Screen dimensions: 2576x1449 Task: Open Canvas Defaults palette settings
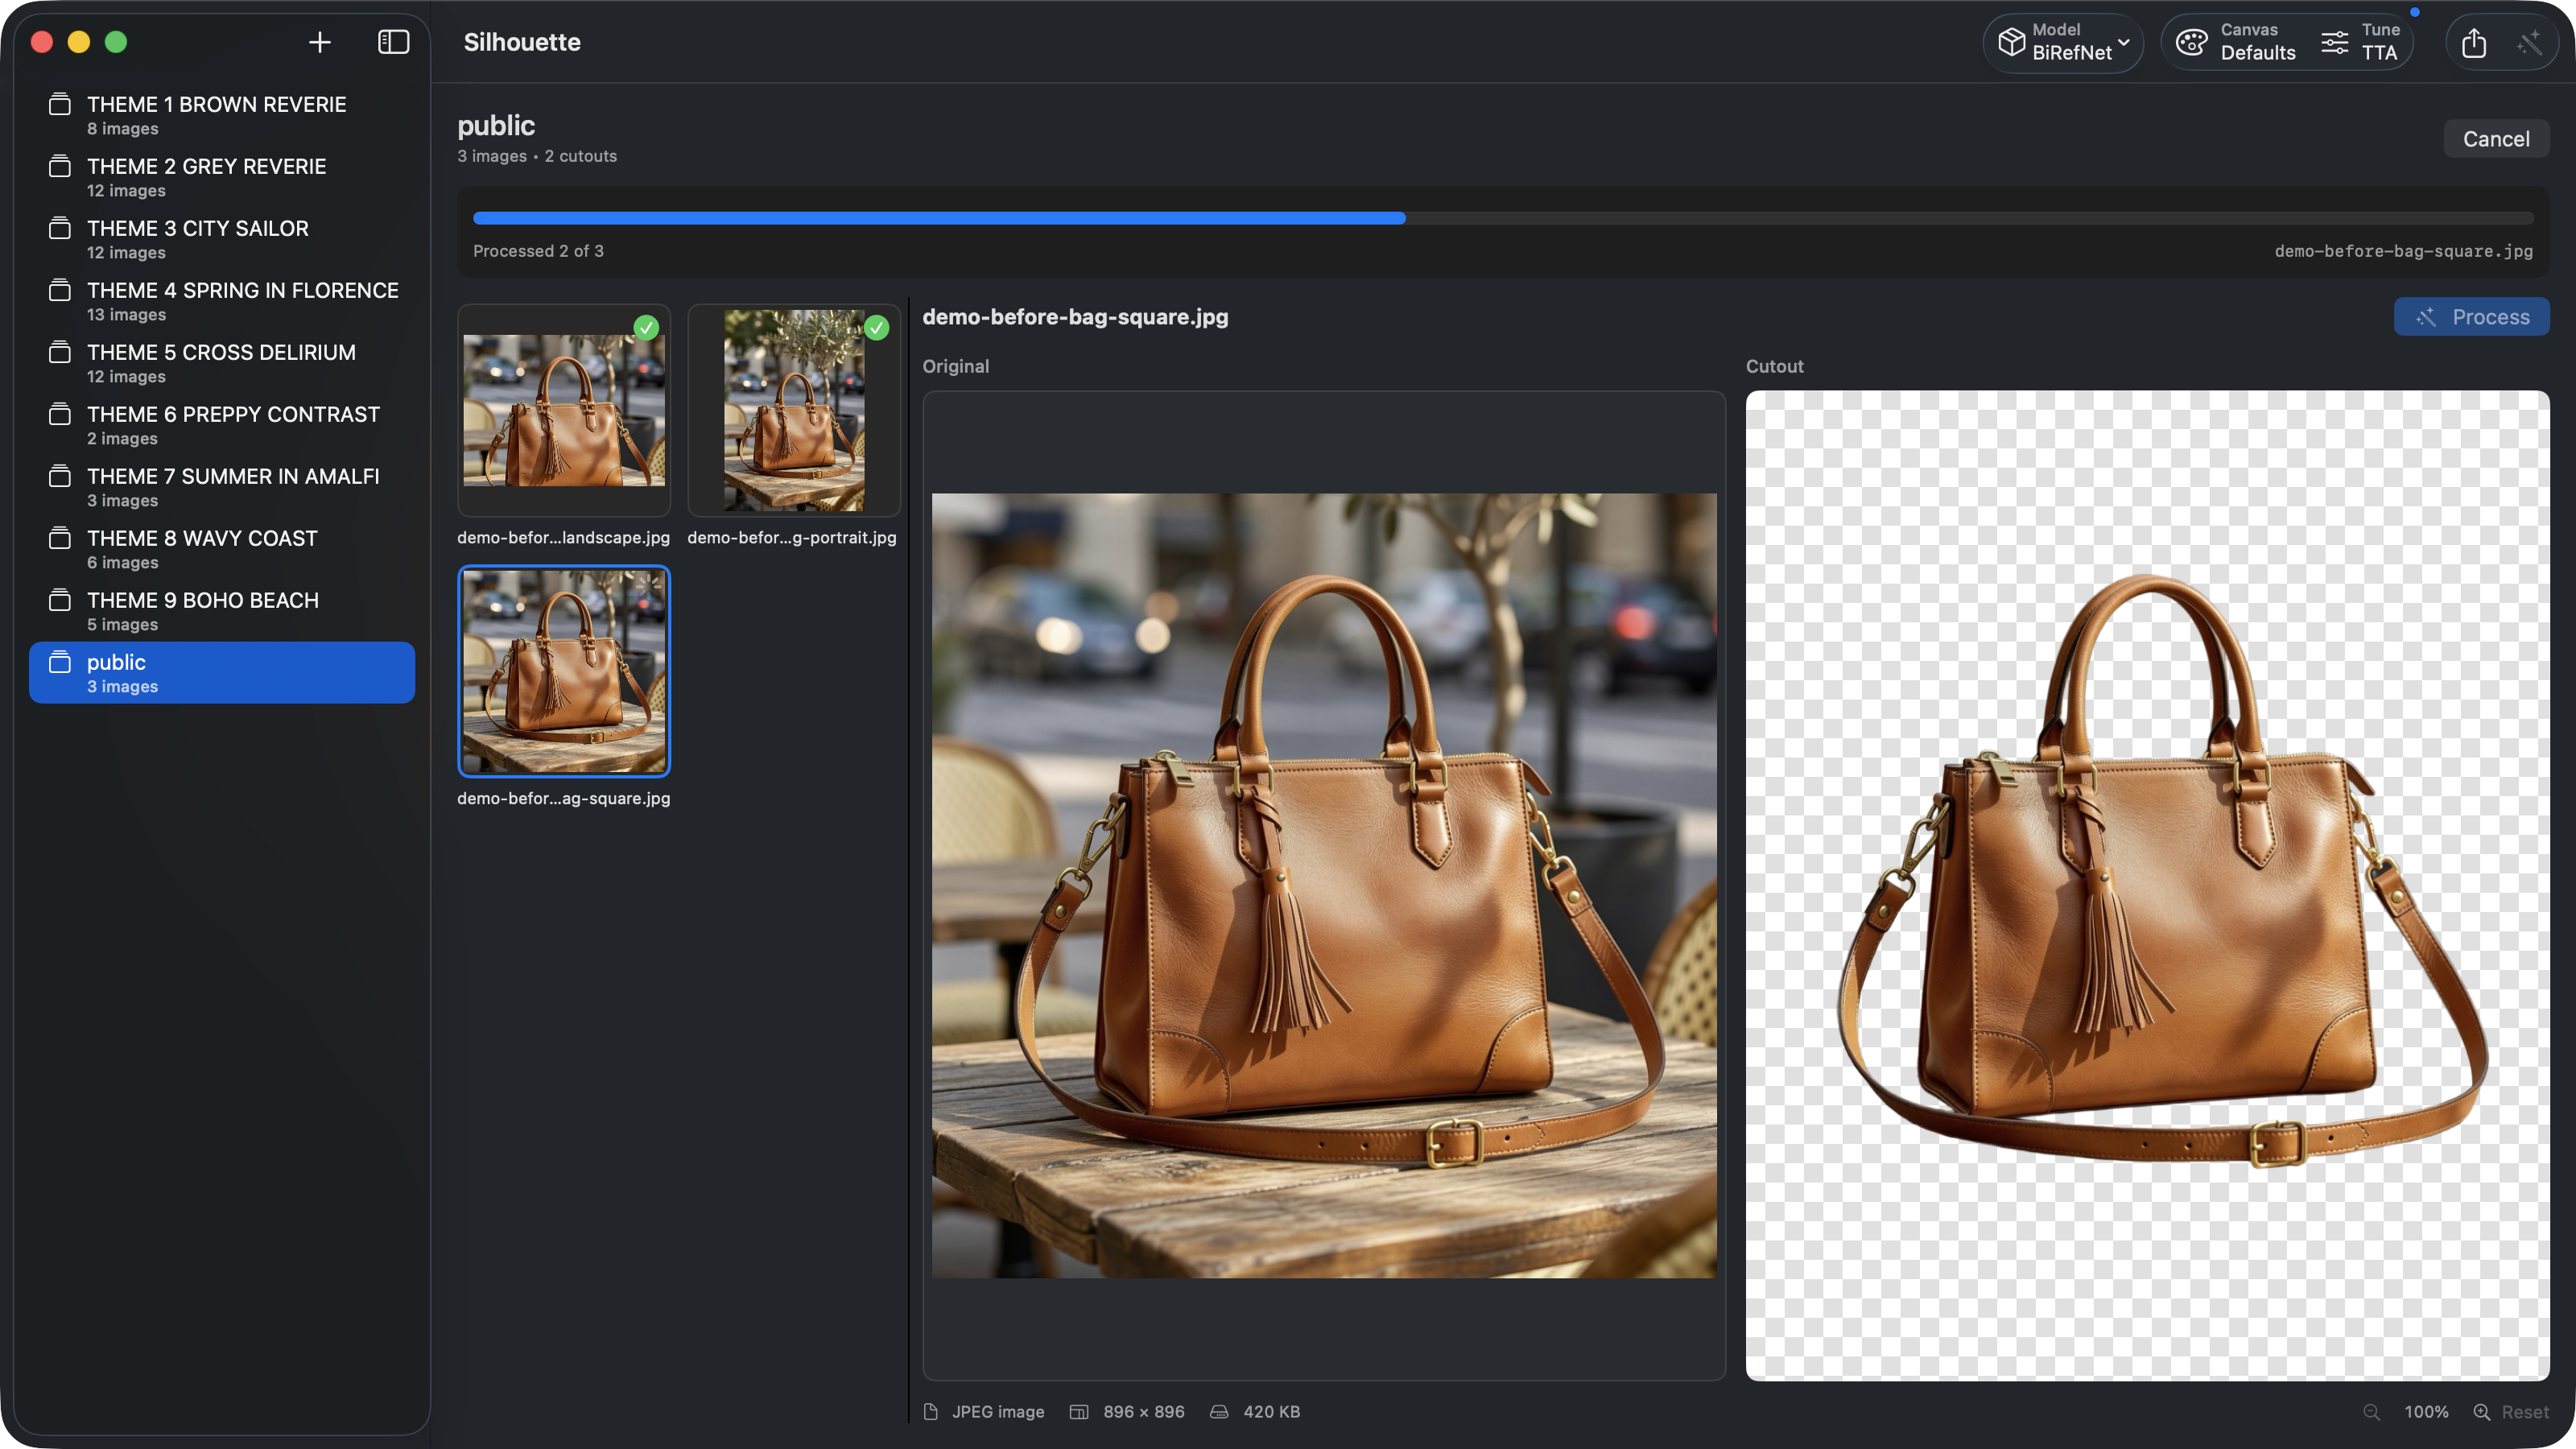(2191, 41)
